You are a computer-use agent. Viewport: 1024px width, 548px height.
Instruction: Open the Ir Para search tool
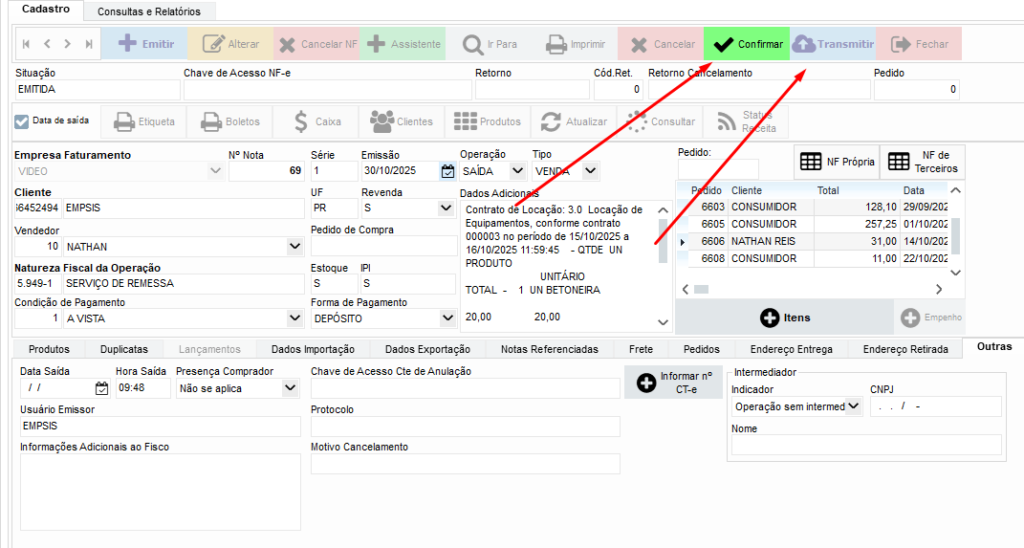click(489, 44)
